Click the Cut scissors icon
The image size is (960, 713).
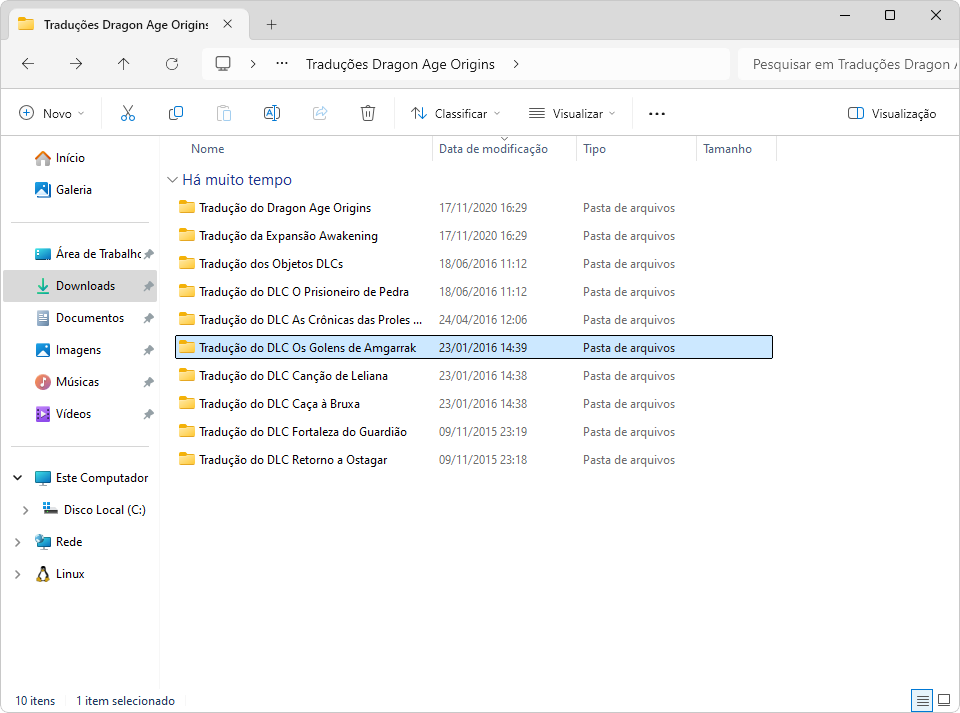click(127, 113)
